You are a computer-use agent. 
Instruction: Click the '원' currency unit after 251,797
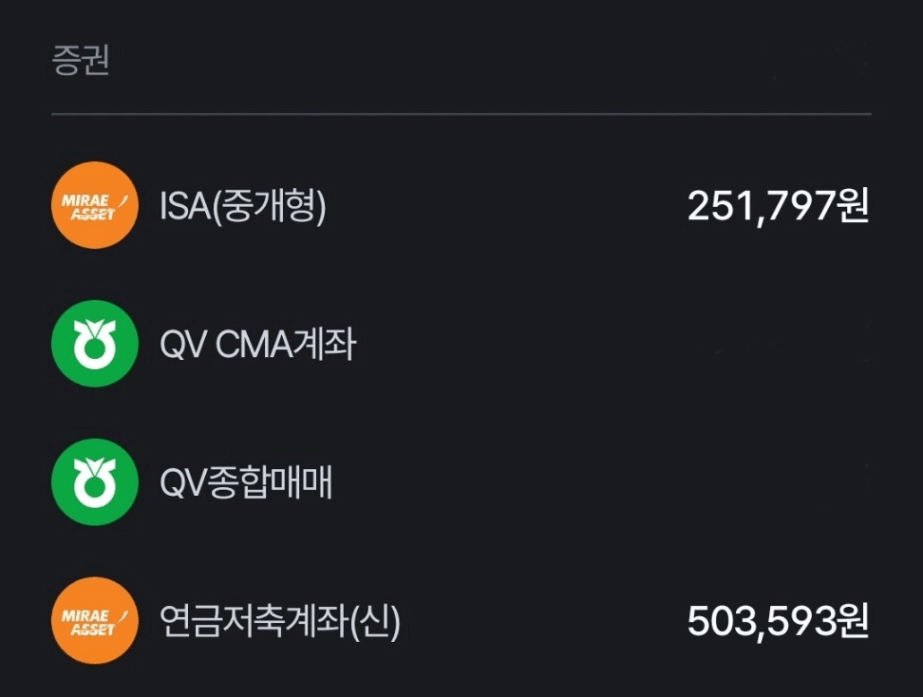(x=853, y=206)
